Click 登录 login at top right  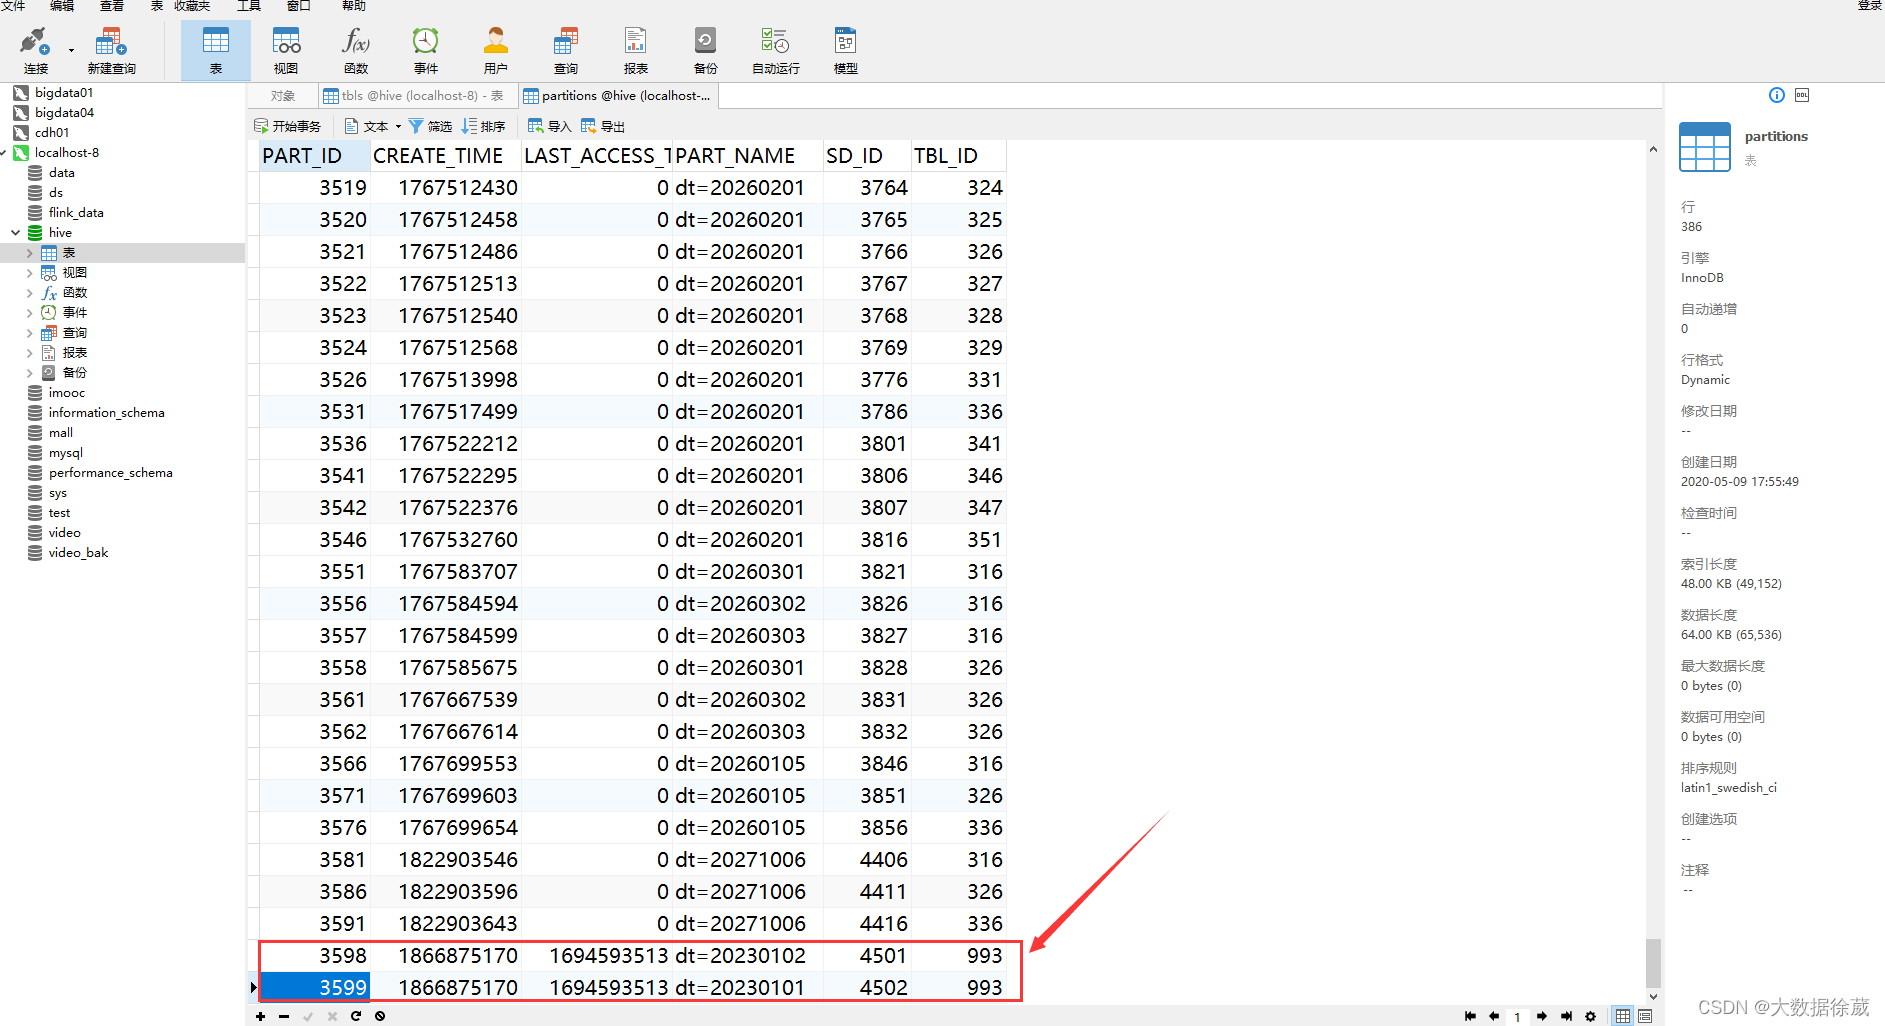click(x=1870, y=5)
